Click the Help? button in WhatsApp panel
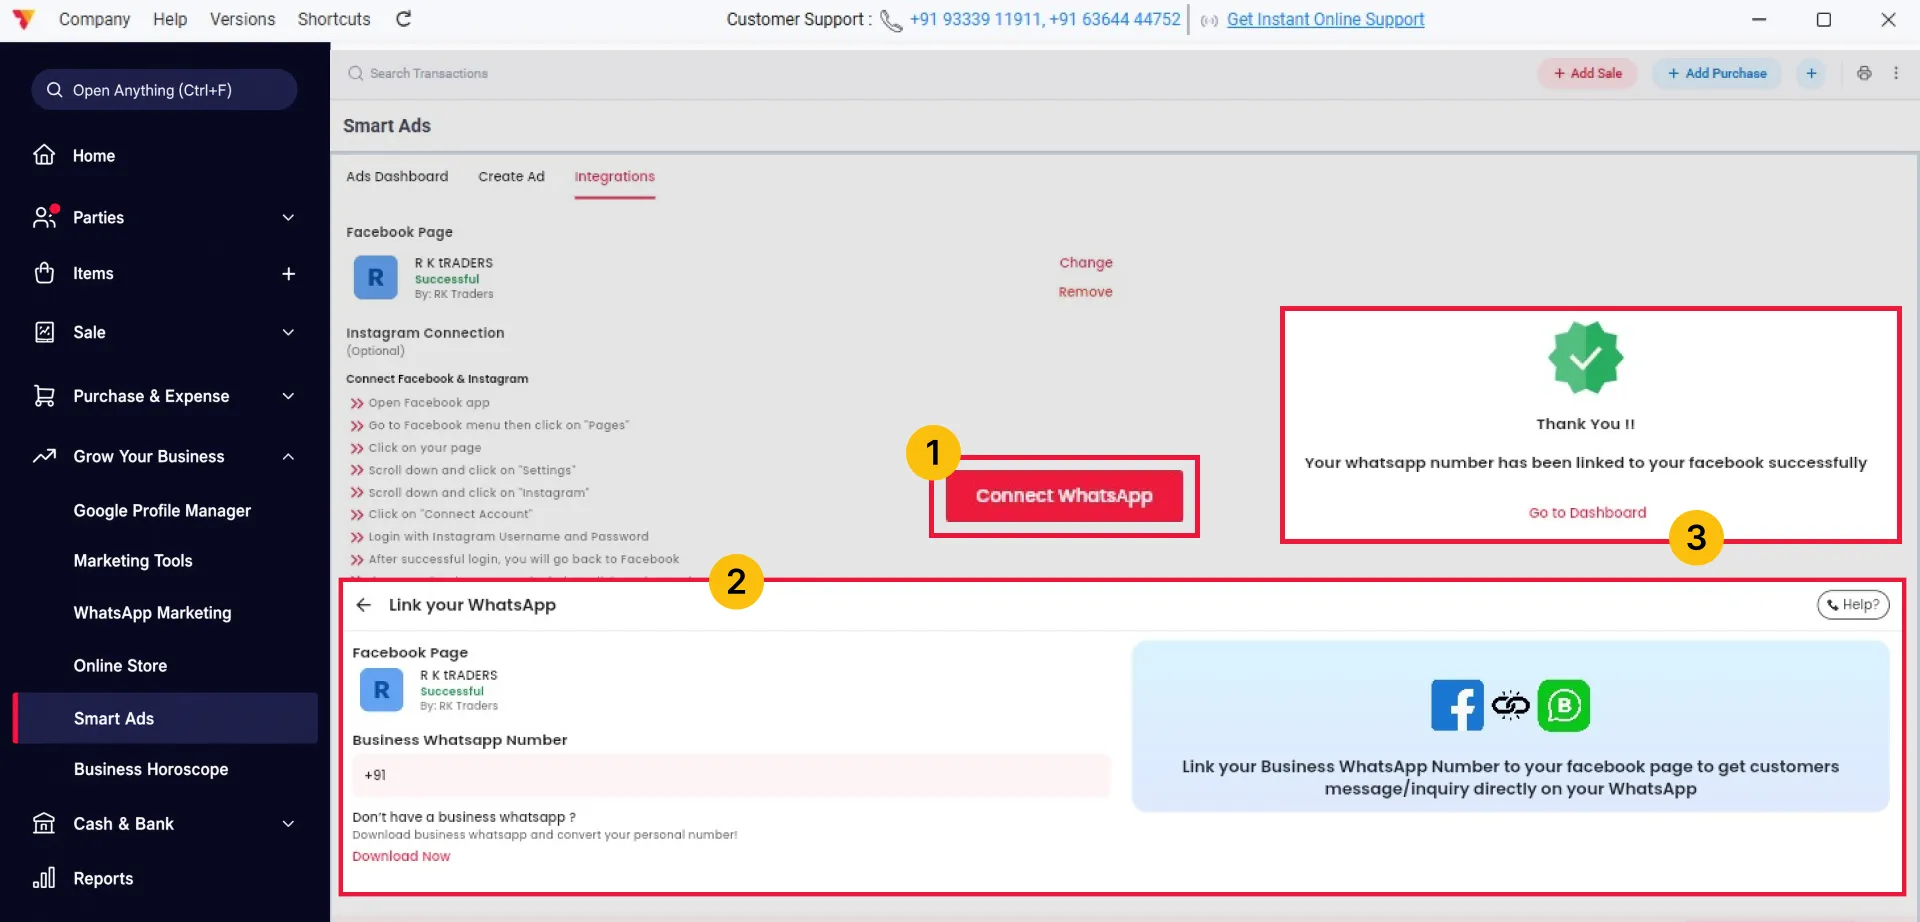1920x922 pixels. (1853, 604)
